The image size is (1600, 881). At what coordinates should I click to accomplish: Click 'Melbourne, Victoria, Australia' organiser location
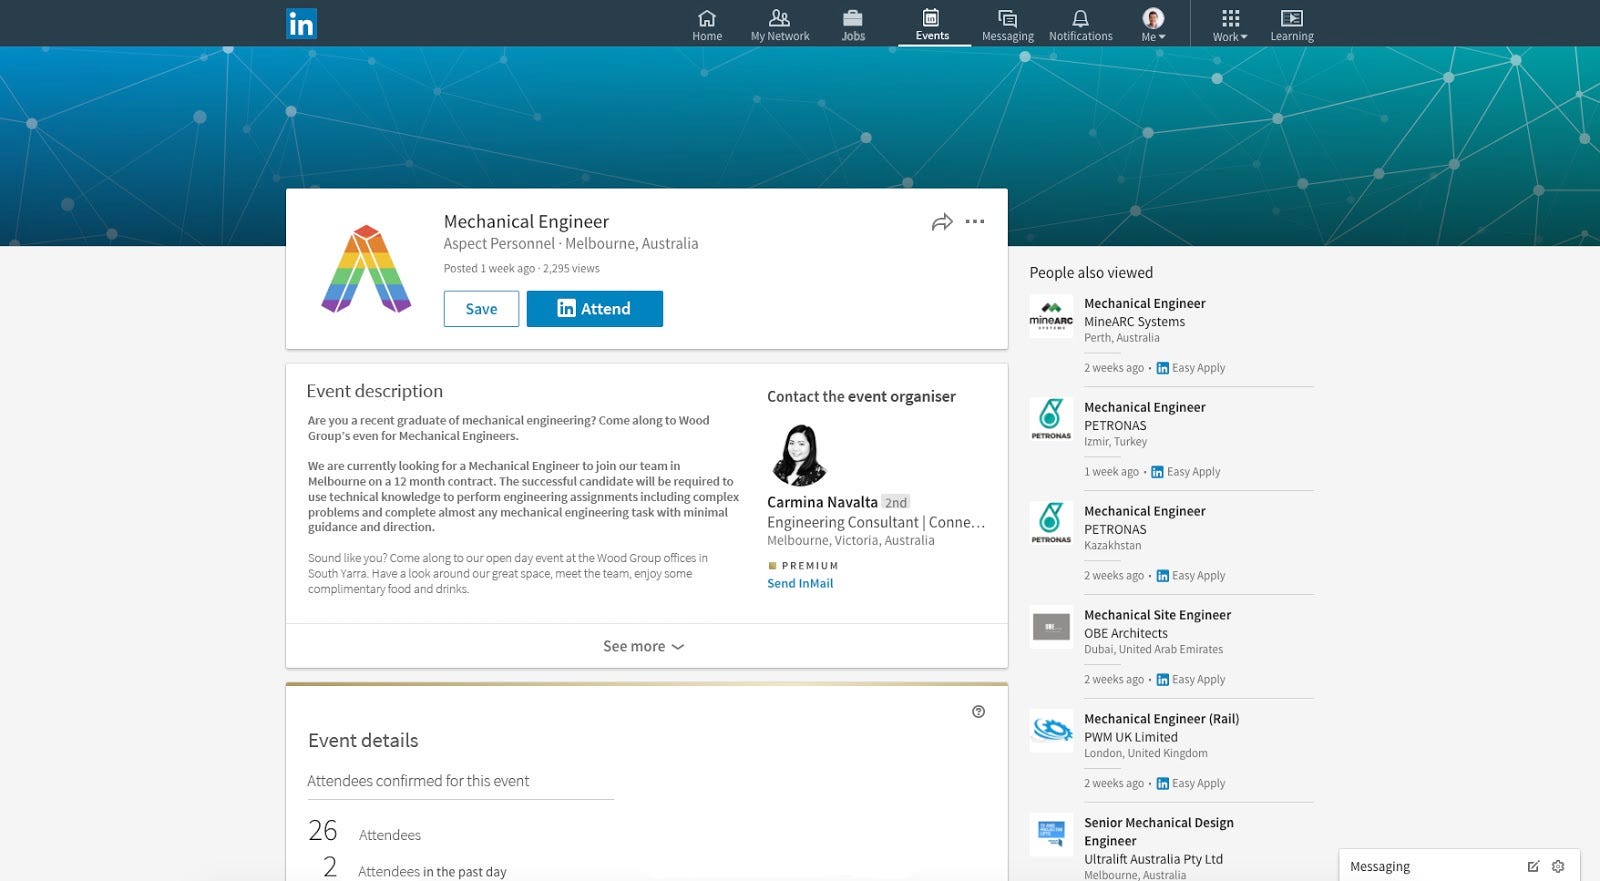pyautogui.click(x=851, y=541)
